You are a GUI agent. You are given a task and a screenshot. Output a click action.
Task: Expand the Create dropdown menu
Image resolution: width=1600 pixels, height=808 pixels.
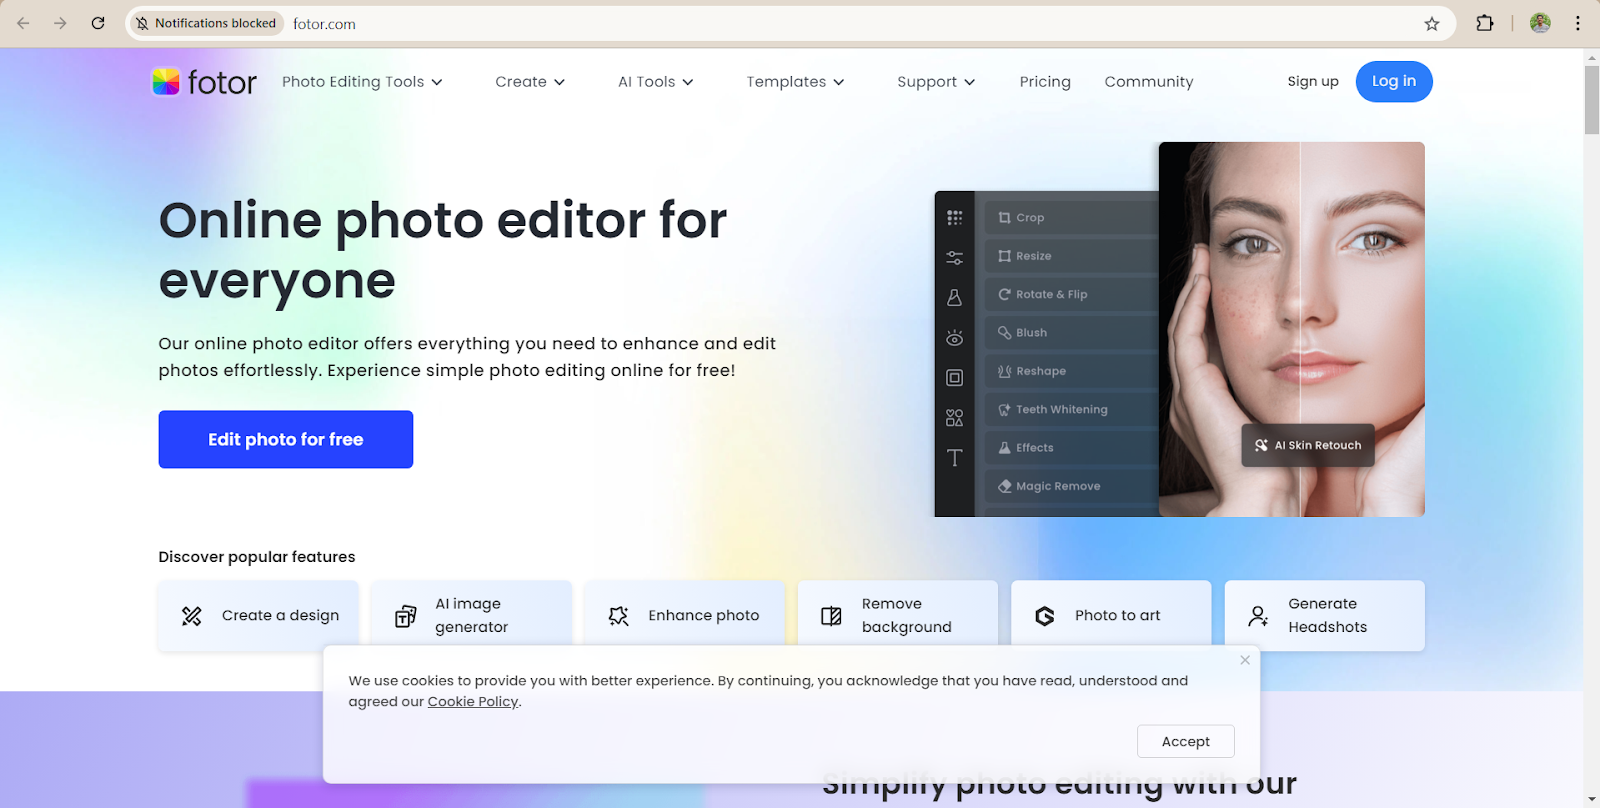(530, 82)
